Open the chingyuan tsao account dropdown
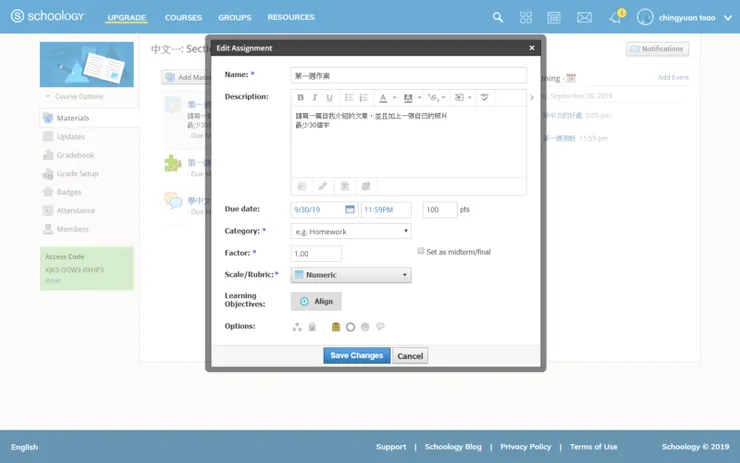The image size is (740, 463). click(x=684, y=17)
